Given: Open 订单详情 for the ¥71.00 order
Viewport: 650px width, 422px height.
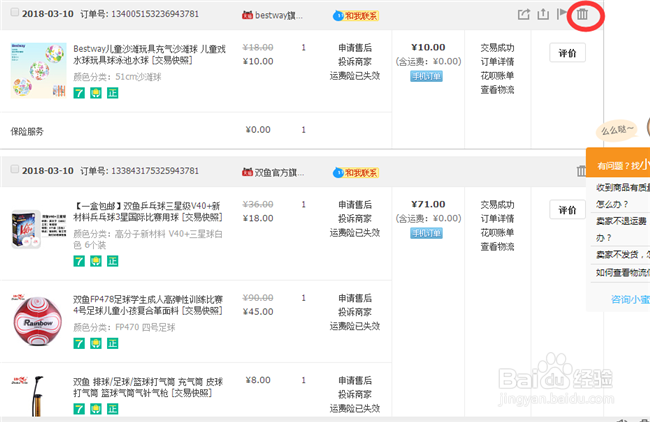Looking at the screenshot, I should 497,219.
